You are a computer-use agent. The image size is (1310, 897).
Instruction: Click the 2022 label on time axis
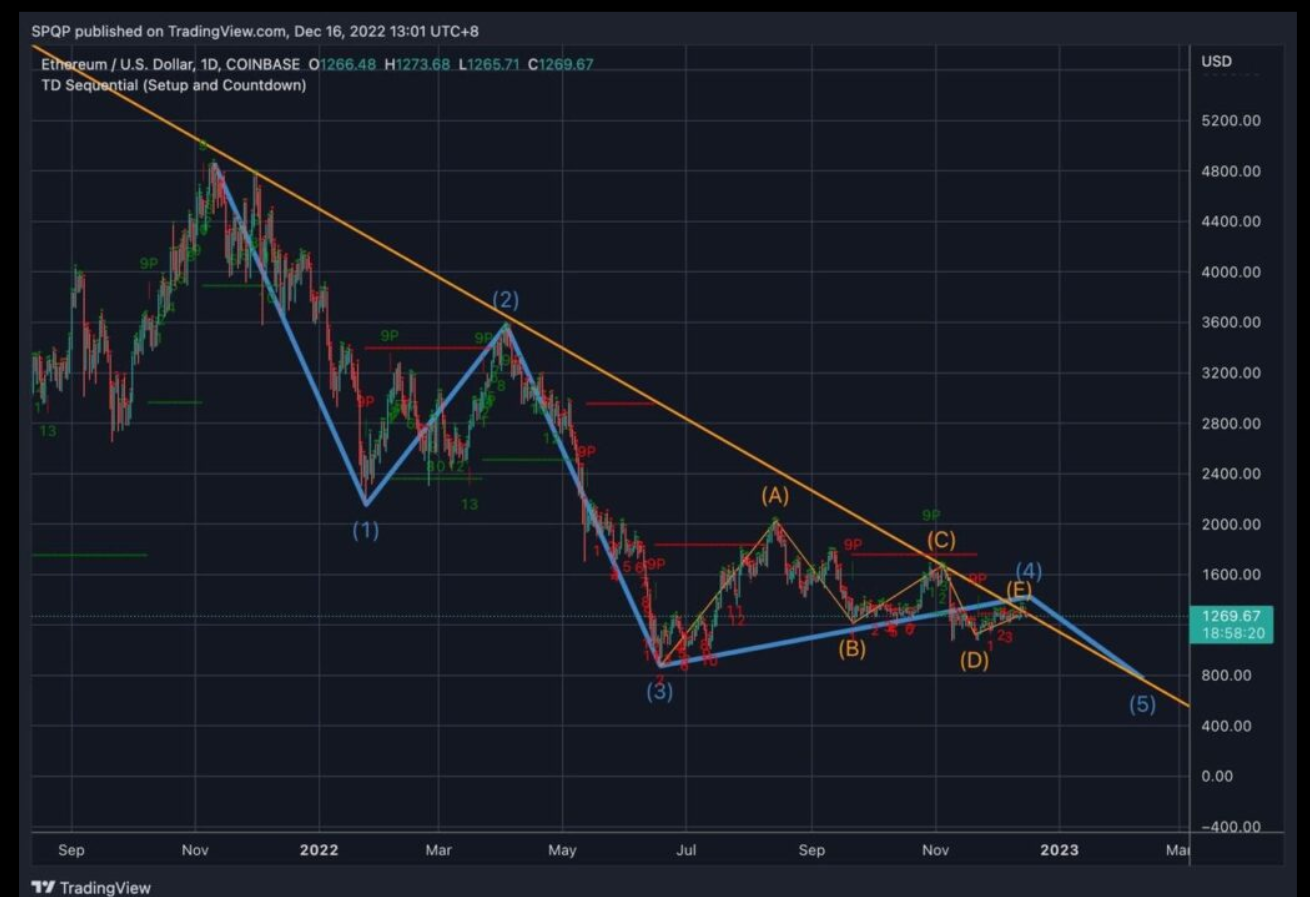coord(319,850)
